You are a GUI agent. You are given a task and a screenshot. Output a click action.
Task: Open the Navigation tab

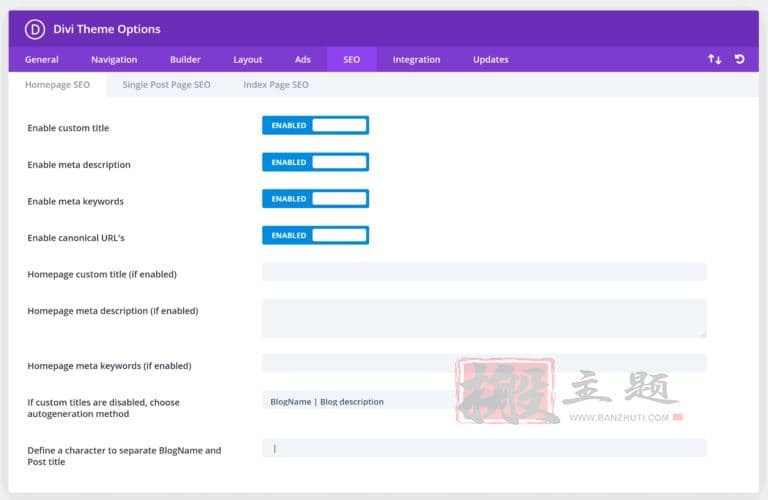[114, 60]
